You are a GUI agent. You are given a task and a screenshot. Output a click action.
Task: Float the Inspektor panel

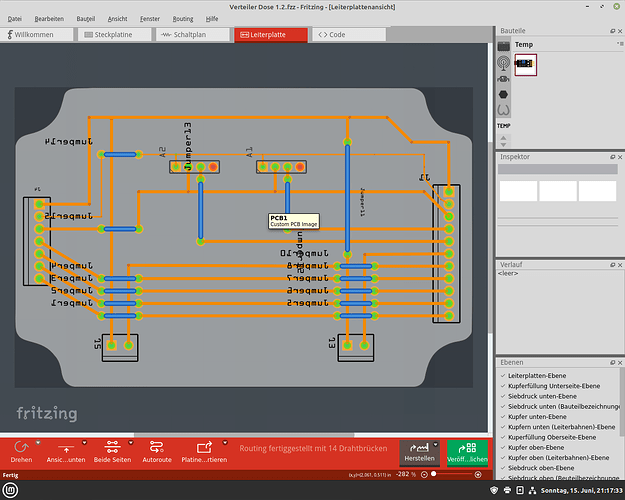(x=613, y=157)
